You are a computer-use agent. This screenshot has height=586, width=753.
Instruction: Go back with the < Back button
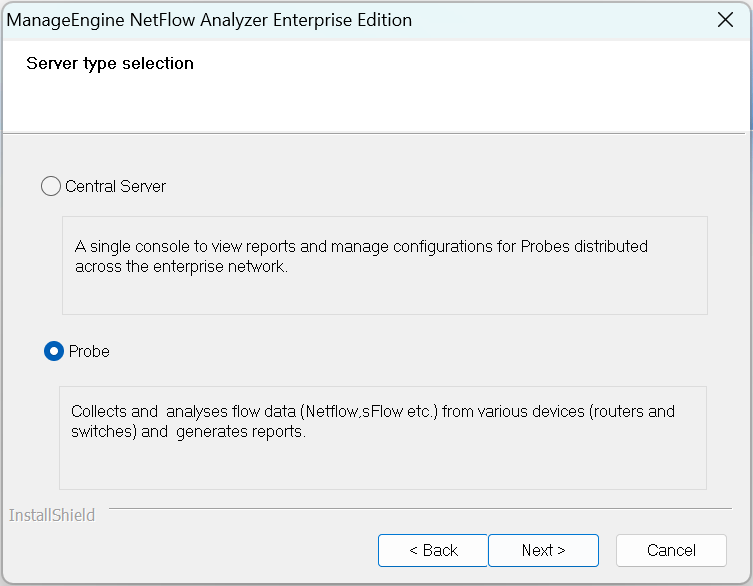[433, 550]
